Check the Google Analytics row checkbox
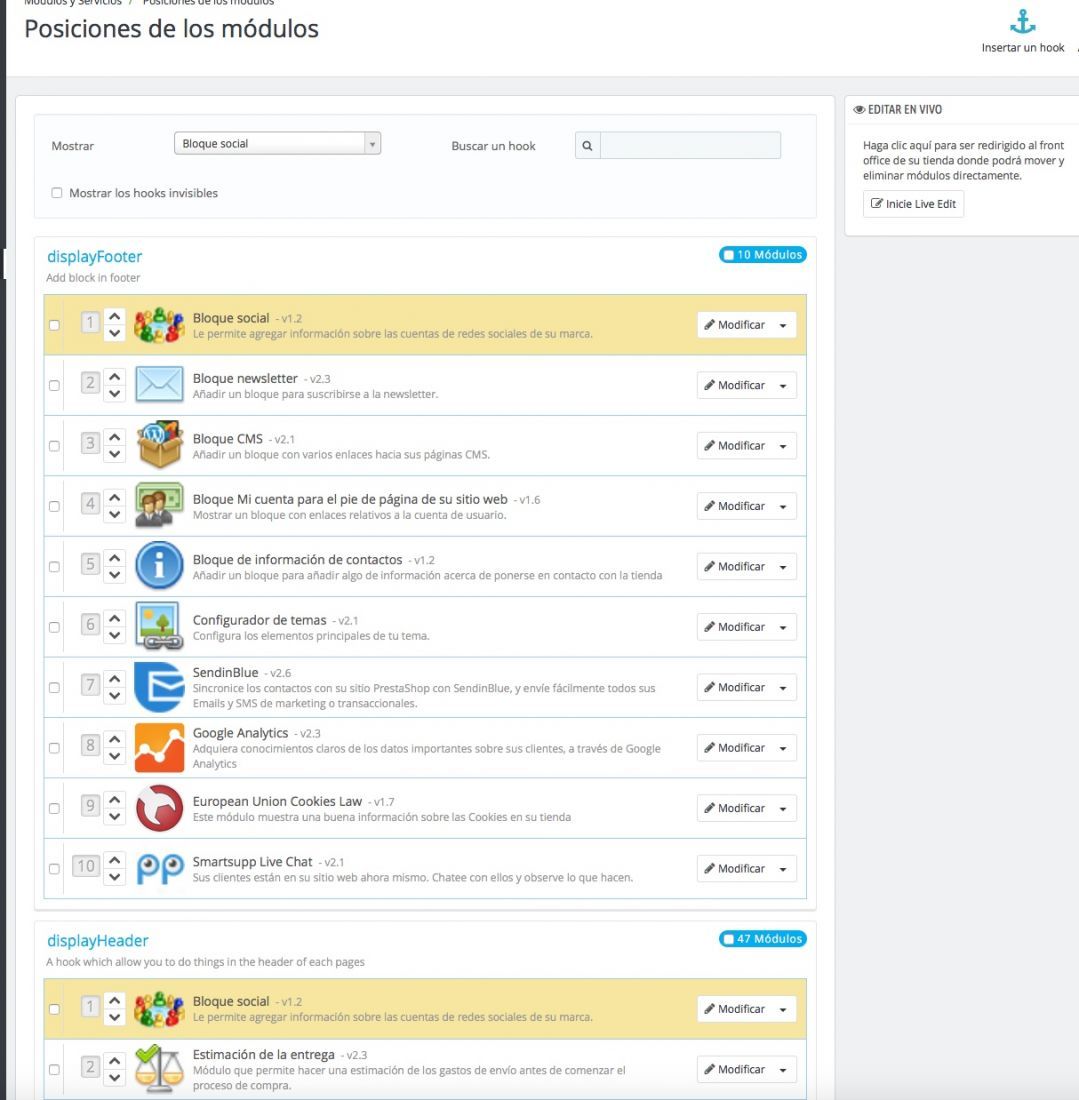1079x1100 pixels. [x=54, y=748]
